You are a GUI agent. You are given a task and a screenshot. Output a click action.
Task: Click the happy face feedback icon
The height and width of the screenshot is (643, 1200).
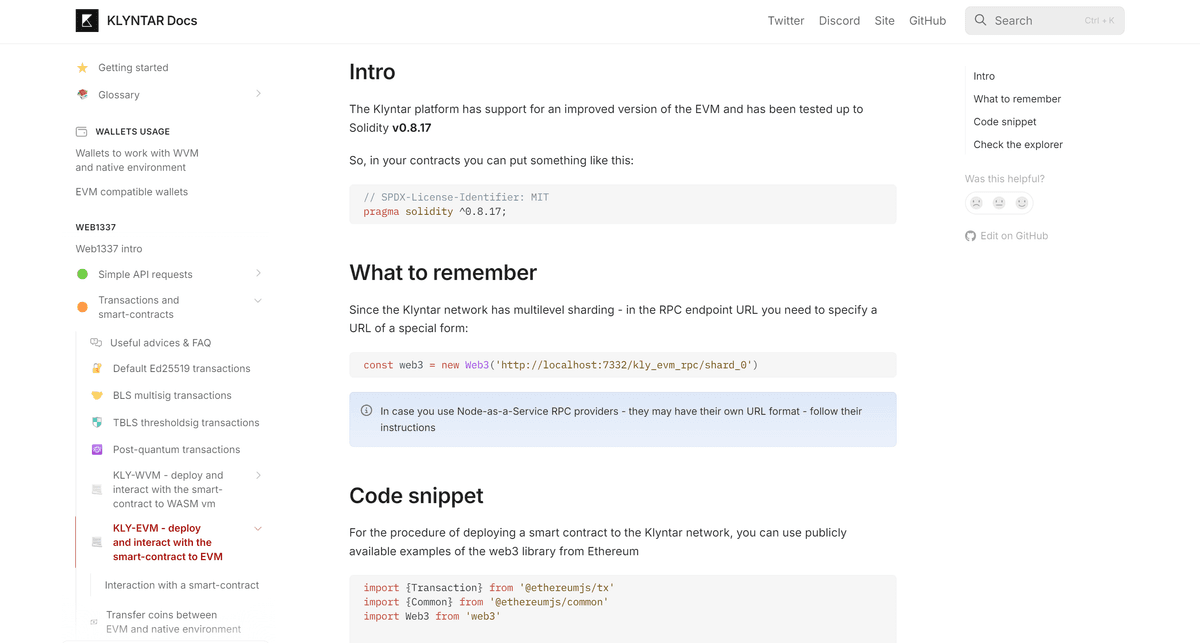1022,203
